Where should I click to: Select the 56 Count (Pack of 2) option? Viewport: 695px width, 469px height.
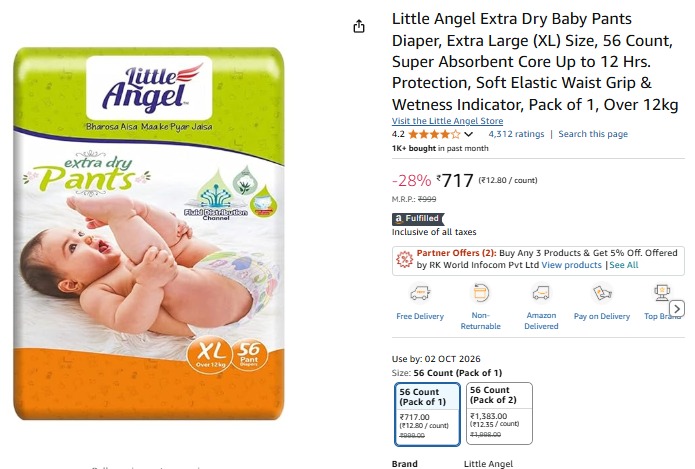tap(499, 413)
